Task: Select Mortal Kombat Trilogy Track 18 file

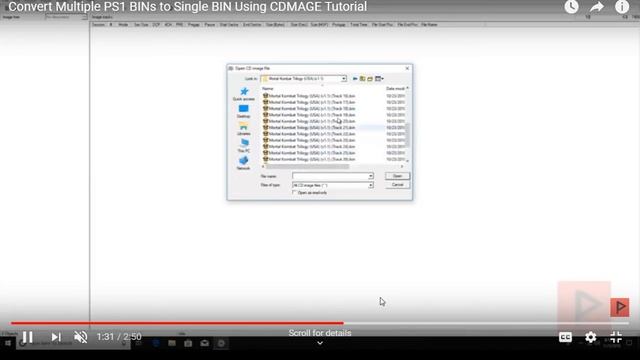Action: click(309, 109)
